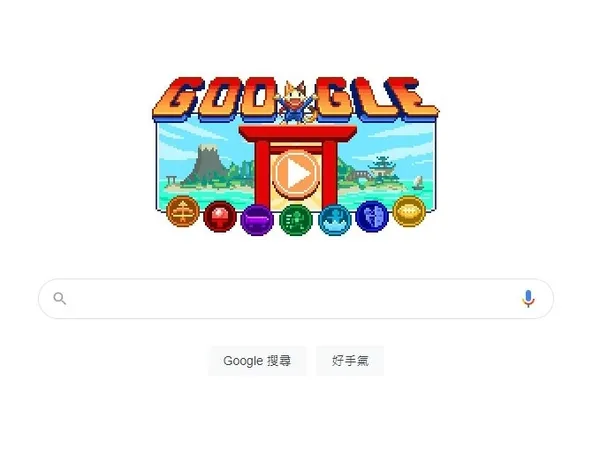Click the dark blue climbing badge
600x450 pixels.
[x=372, y=216]
